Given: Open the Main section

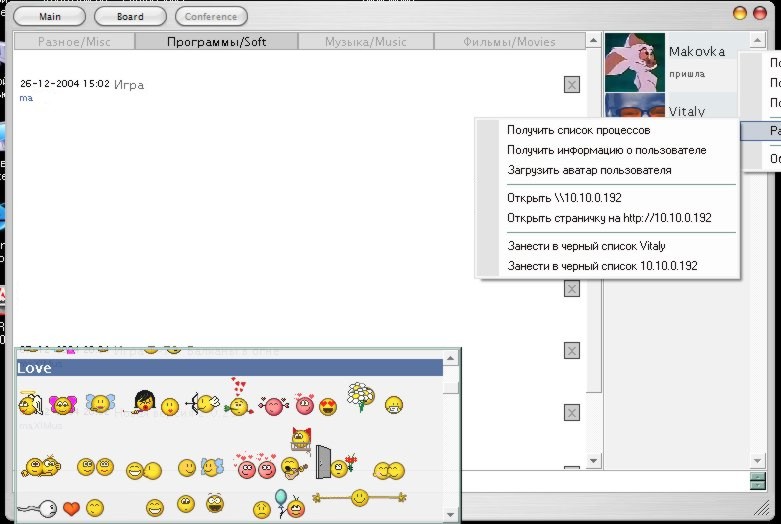Looking at the screenshot, I should 47,16.
